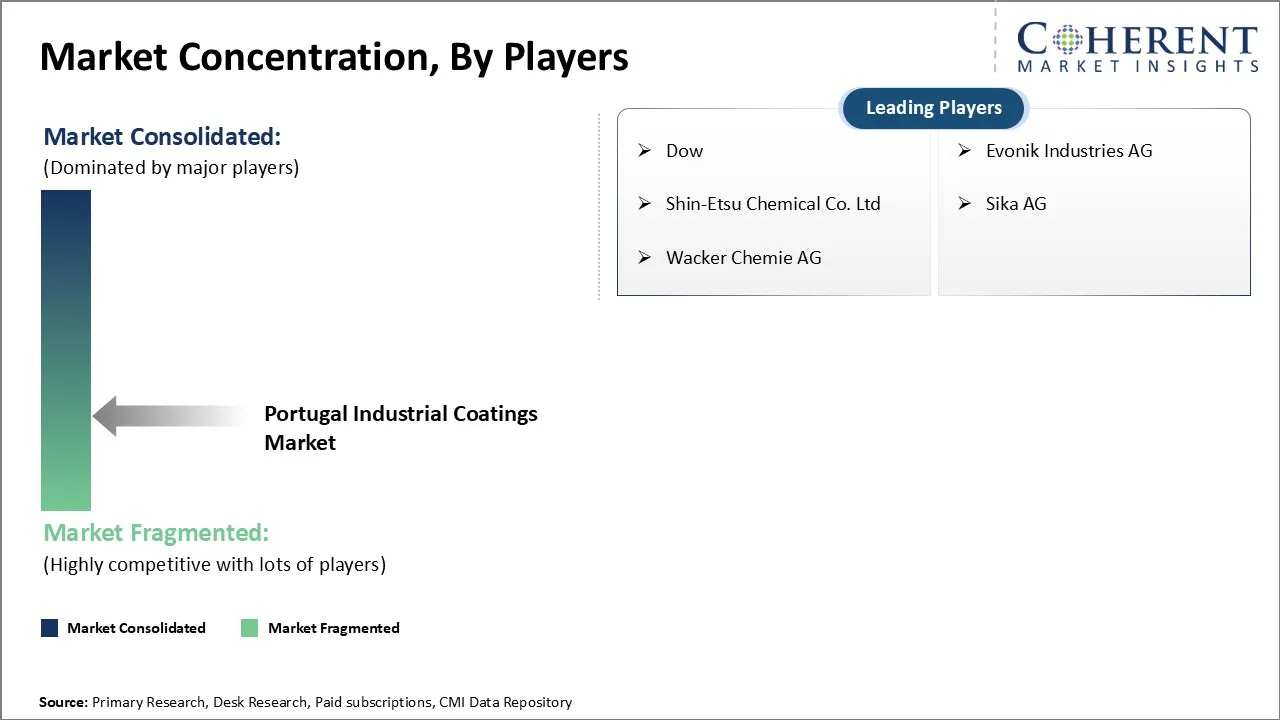1280x720 pixels.
Task: Select Shin-Etsu Chemical Co. Ltd entry
Action: [x=773, y=204]
